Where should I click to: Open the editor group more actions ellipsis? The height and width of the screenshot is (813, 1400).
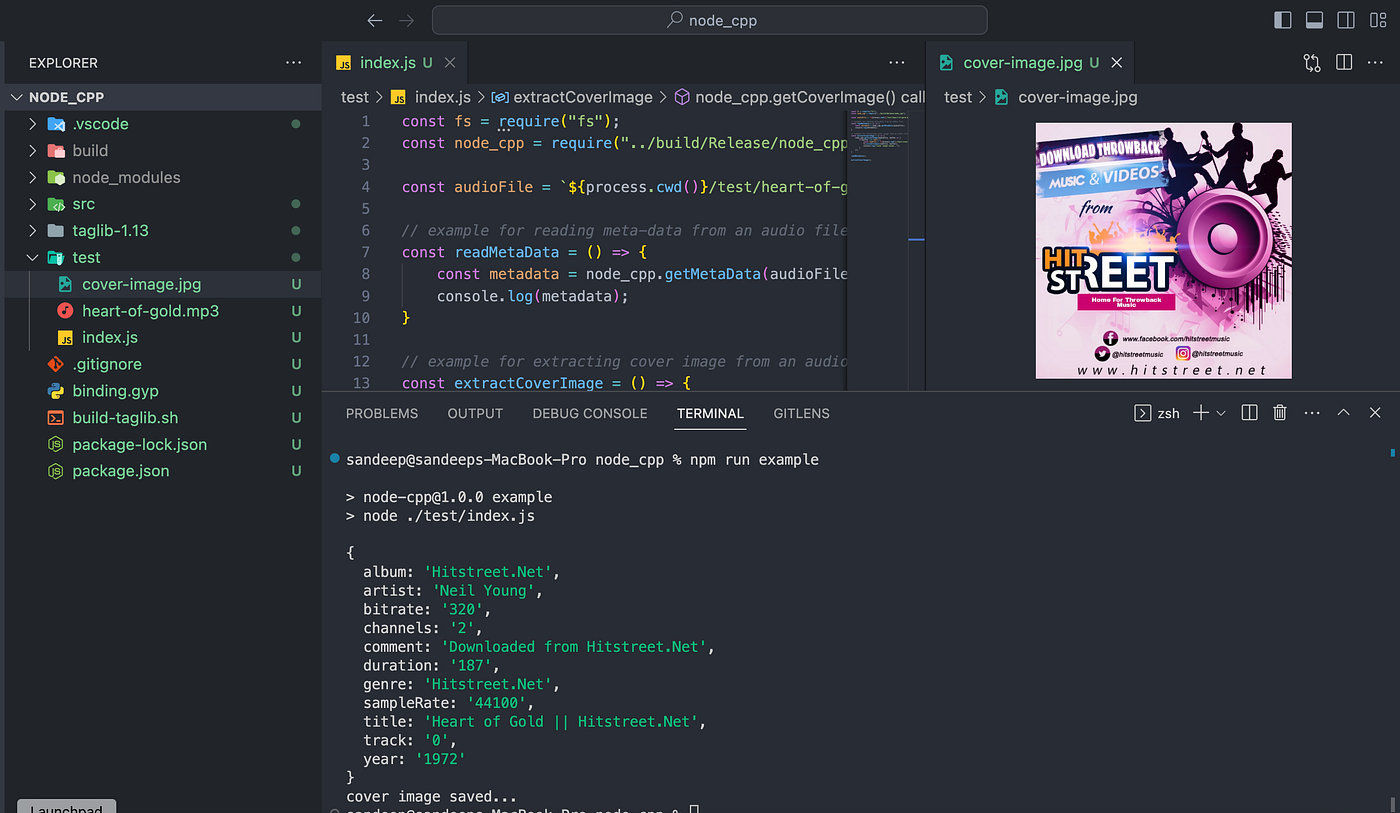897,62
